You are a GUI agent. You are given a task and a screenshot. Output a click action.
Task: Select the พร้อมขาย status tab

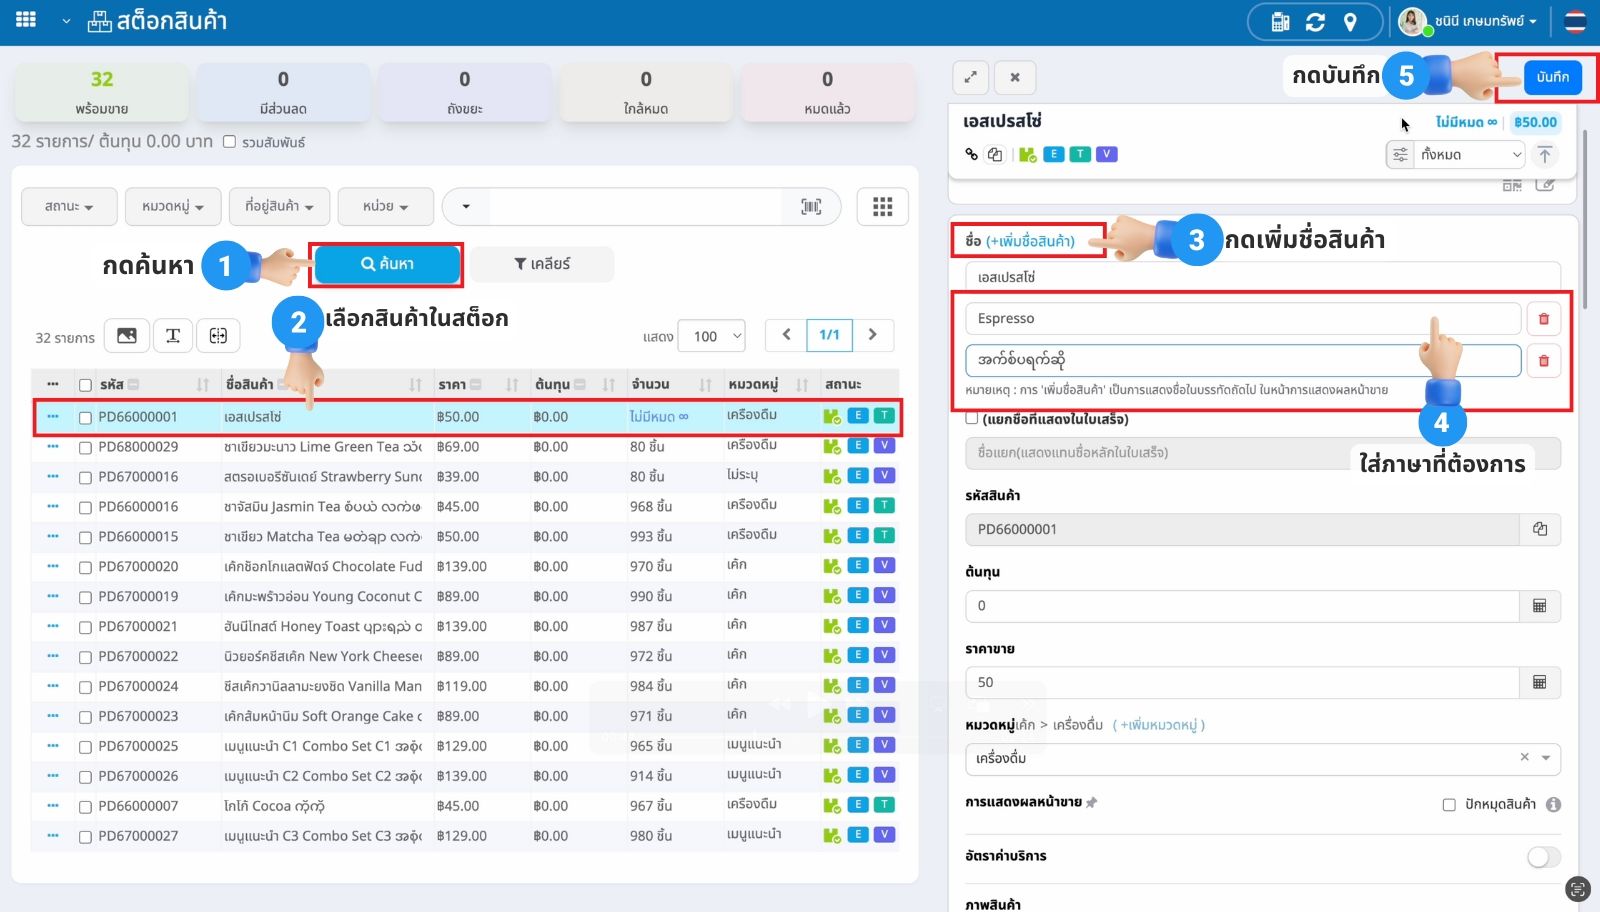point(102,92)
